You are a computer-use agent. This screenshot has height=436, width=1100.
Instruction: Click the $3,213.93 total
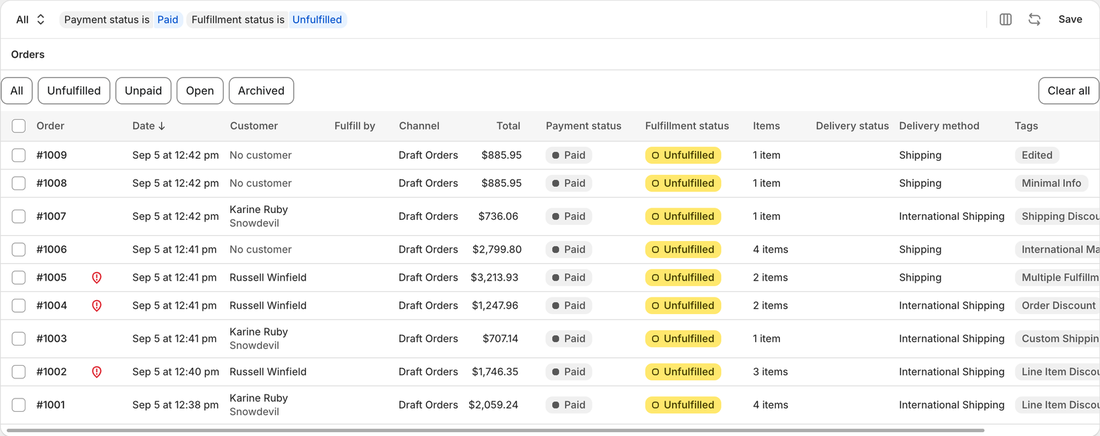coord(495,277)
